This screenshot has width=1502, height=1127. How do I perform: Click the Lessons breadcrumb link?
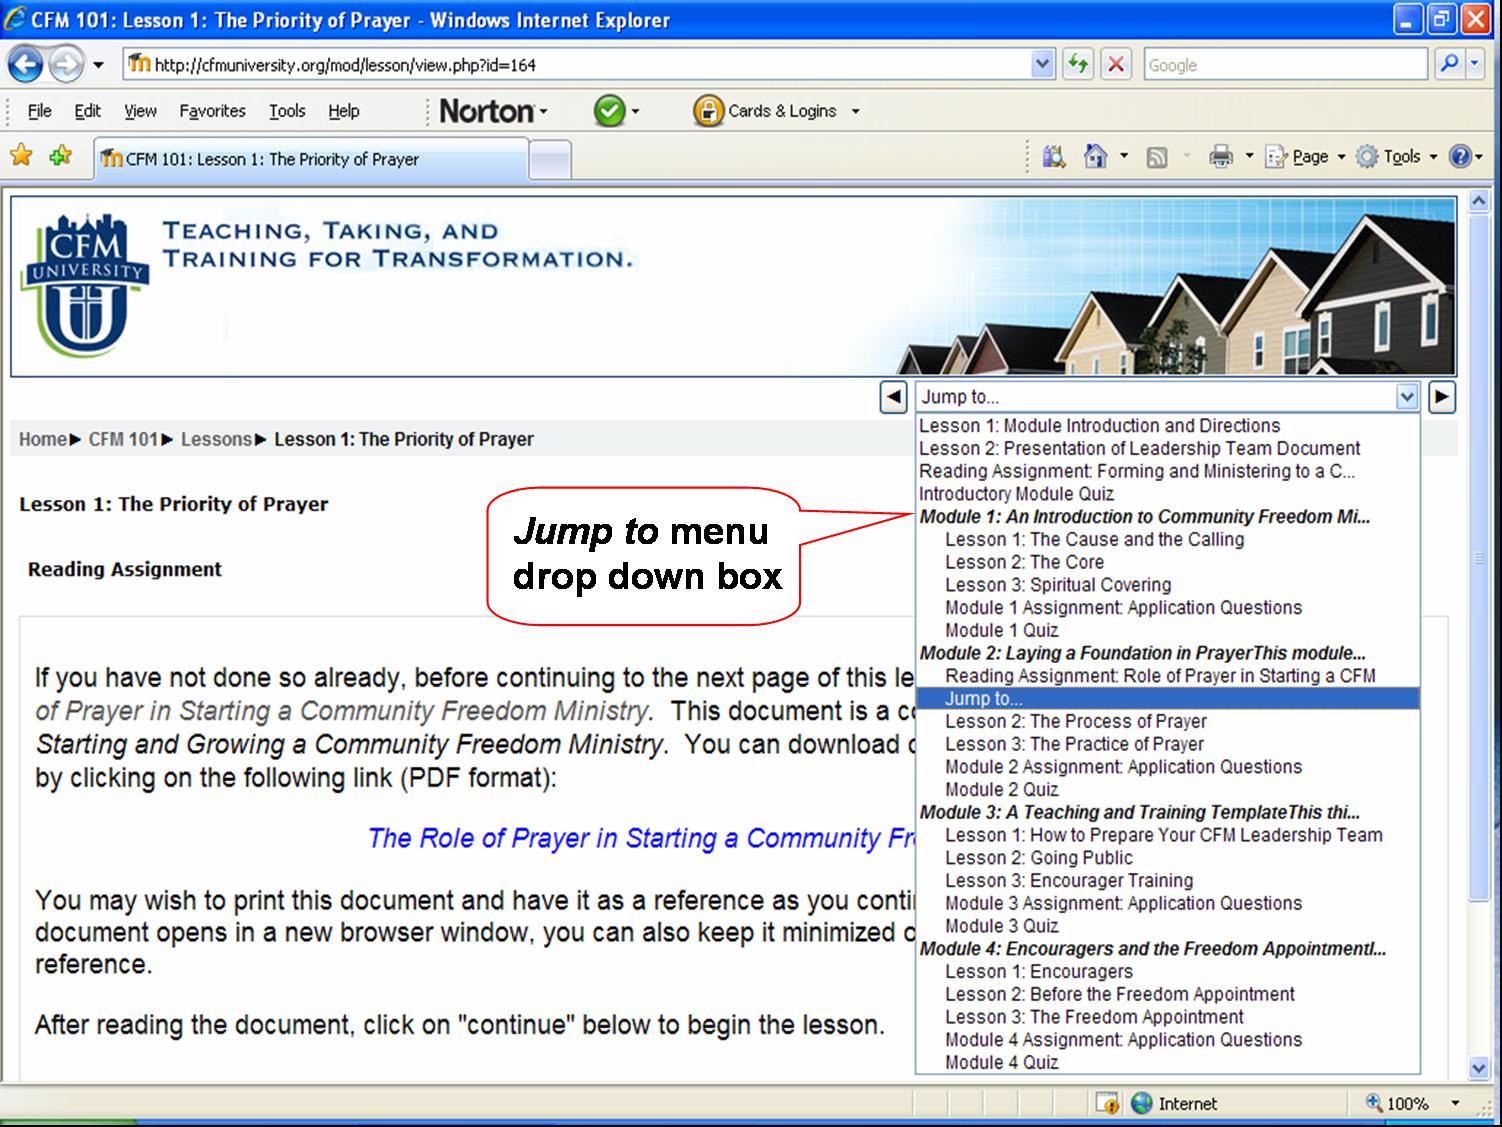[x=216, y=439]
